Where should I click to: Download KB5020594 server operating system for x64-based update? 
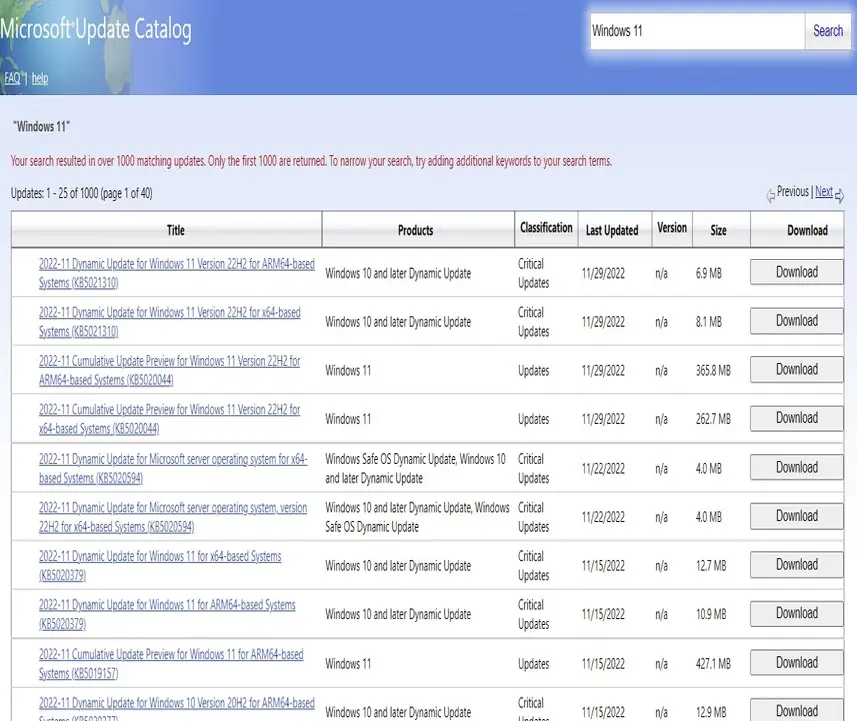pos(796,467)
